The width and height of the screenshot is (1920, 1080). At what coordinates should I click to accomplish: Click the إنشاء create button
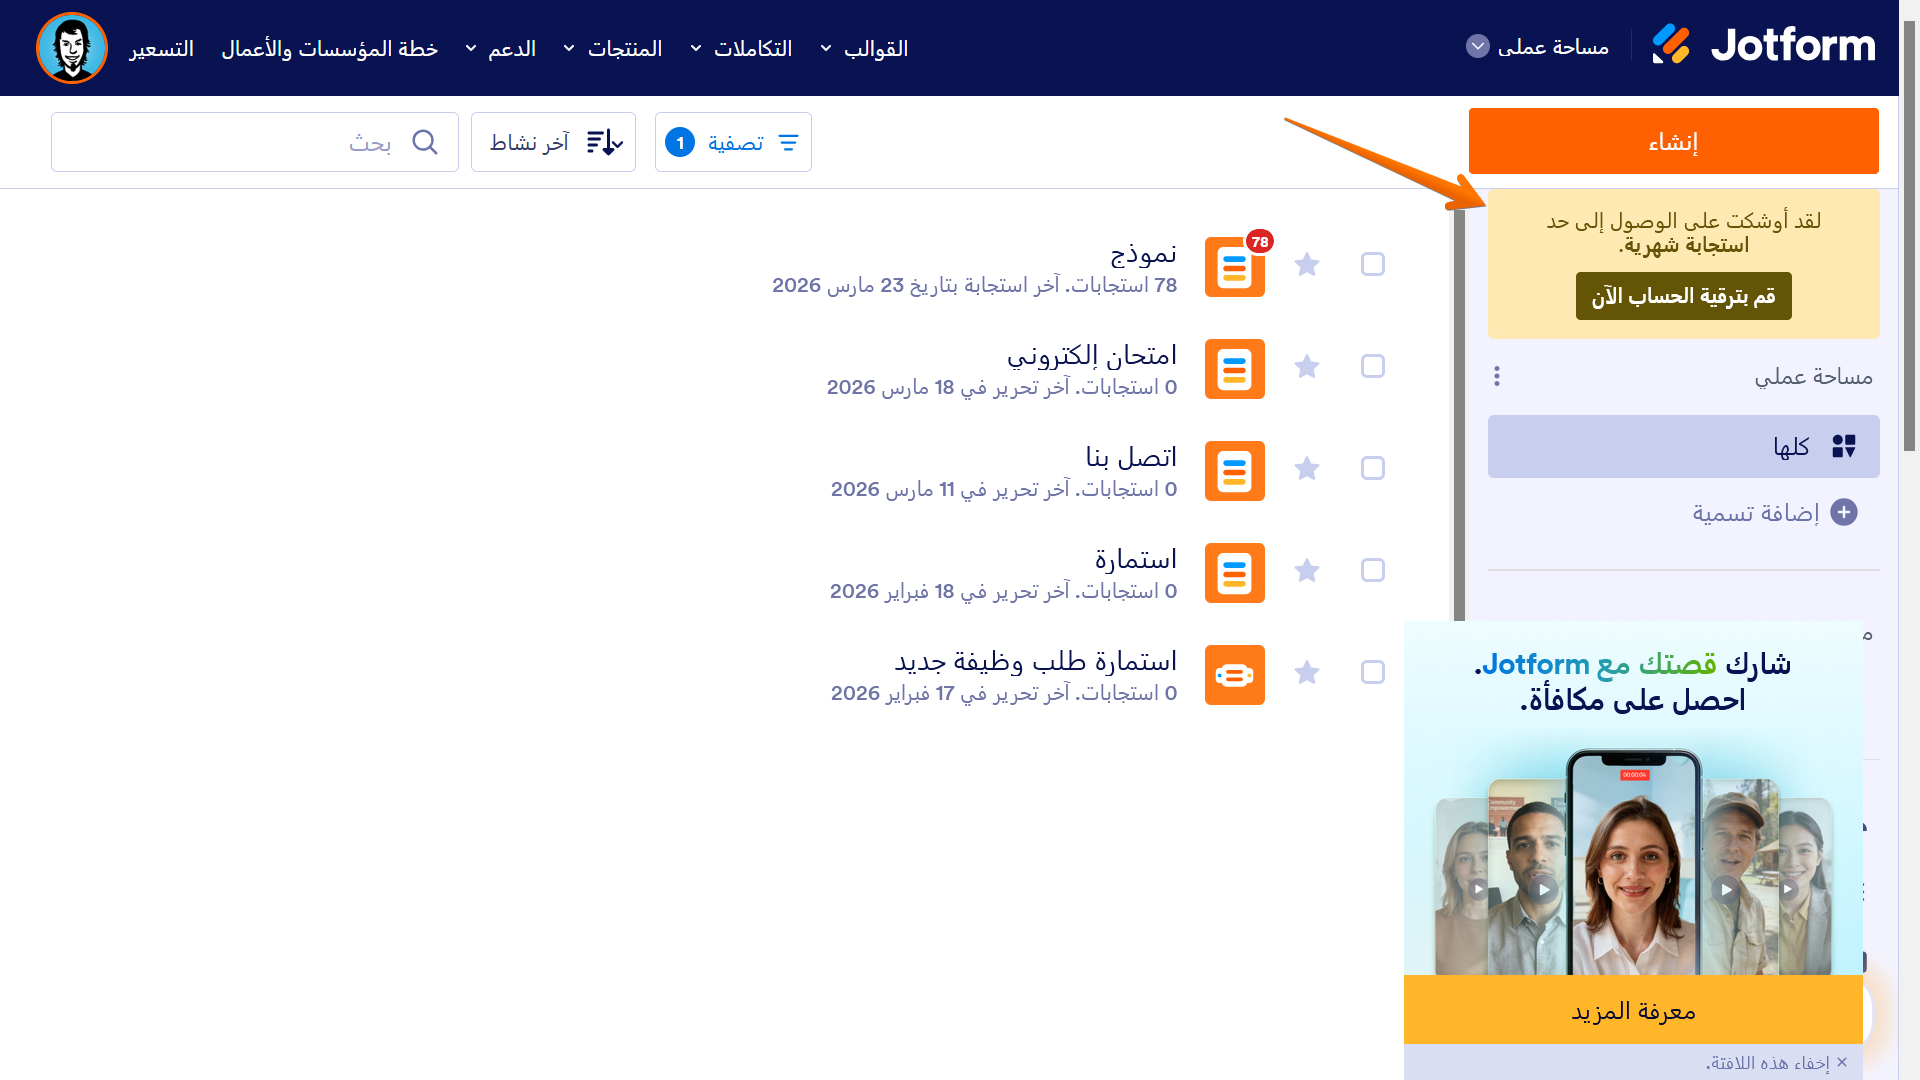tap(1673, 140)
